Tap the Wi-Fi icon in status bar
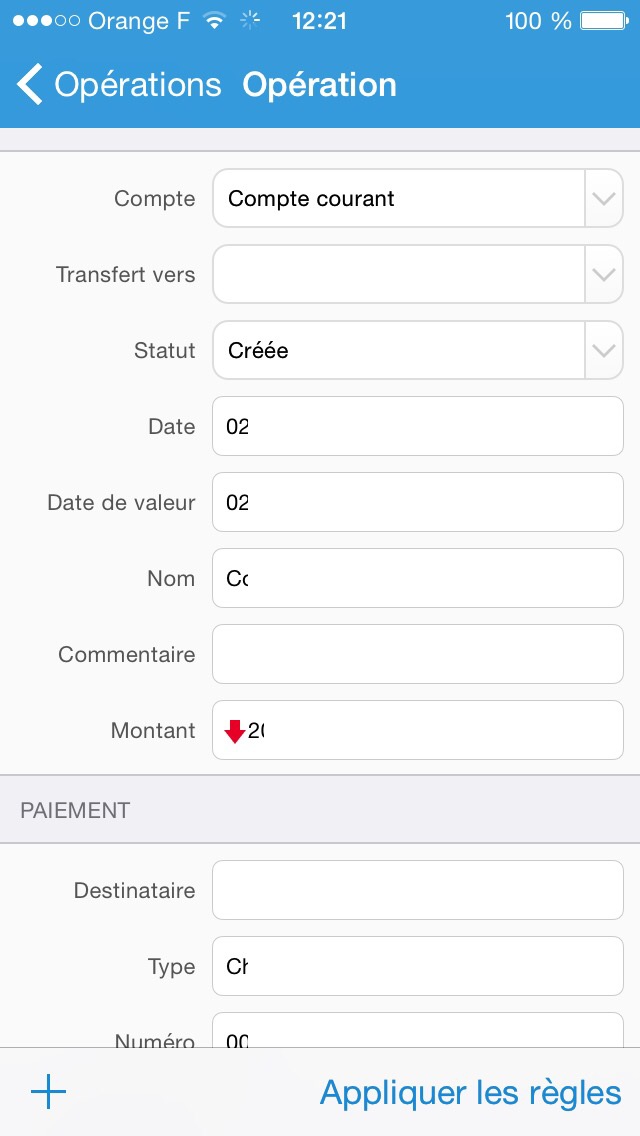Viewport: 640px width, 1136px height. [213, 21]
